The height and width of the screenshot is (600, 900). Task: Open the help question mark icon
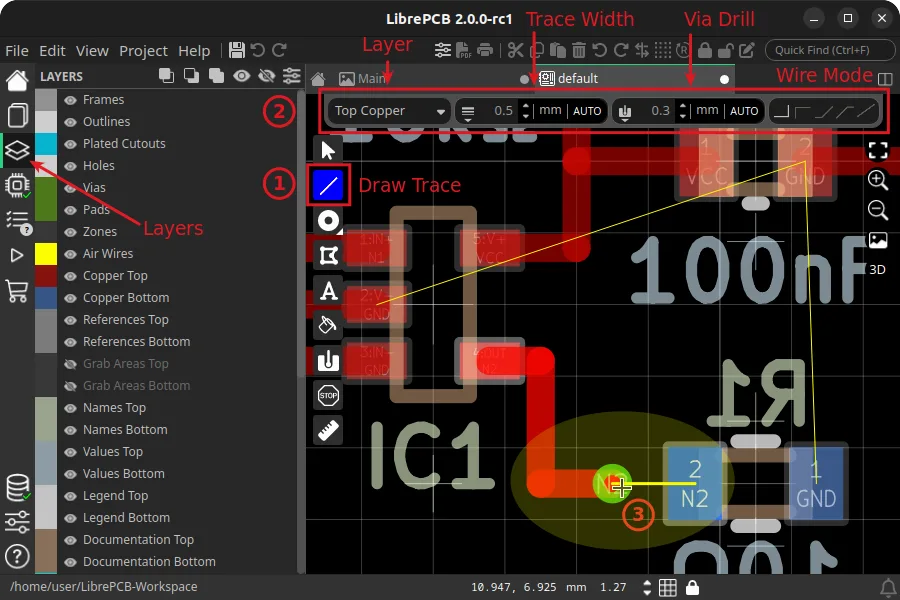coord(17,556)
